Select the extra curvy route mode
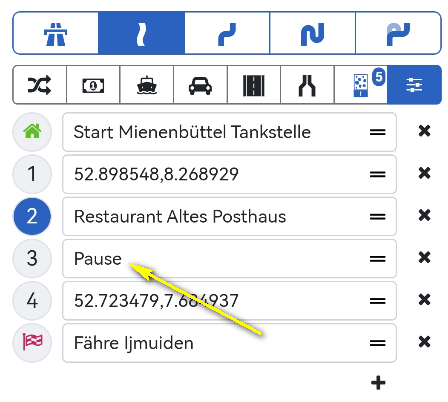This screenshot has height=402, width=448. pos(398,33)
